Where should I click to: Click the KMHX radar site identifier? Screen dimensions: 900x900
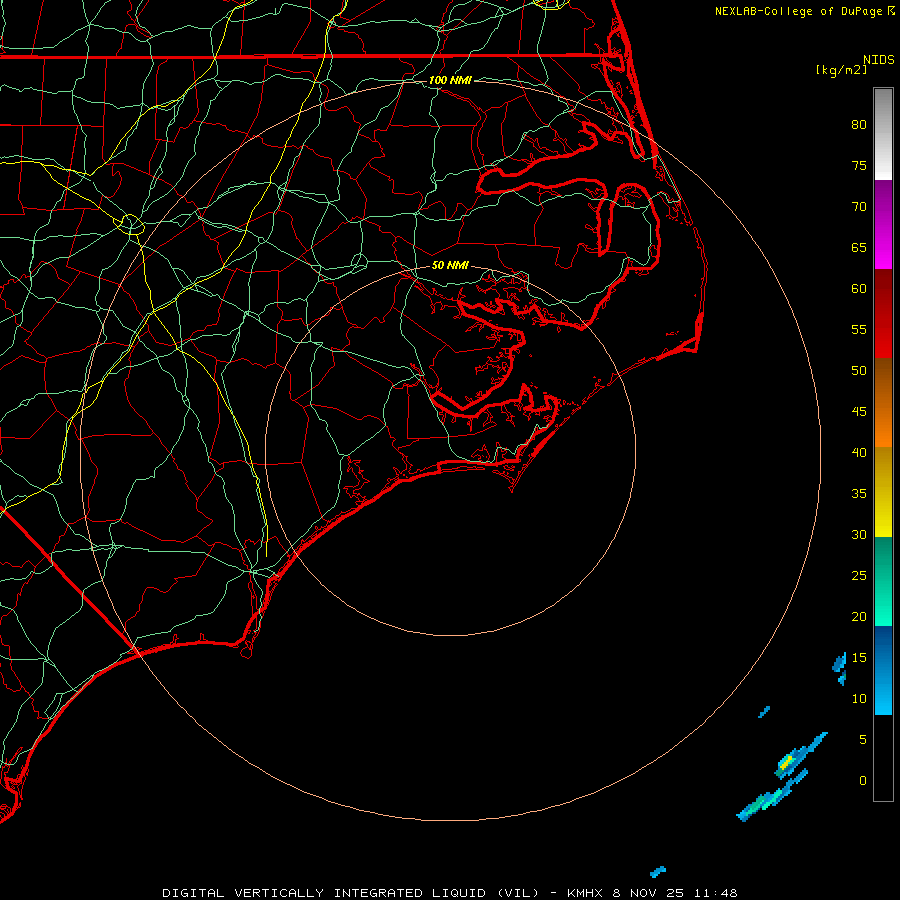click(588, 893)
